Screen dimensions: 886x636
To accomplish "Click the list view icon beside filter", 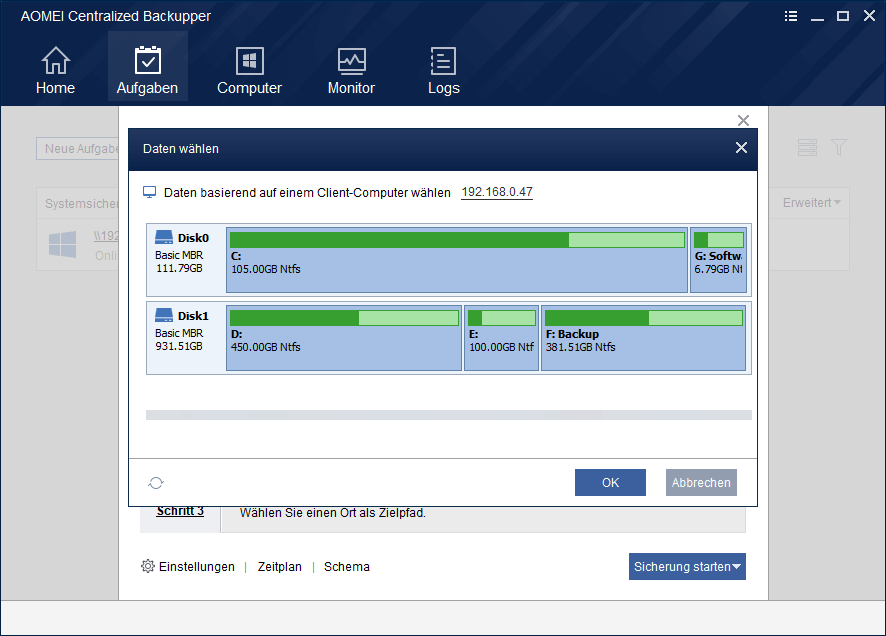I will [x=807, y=147].
